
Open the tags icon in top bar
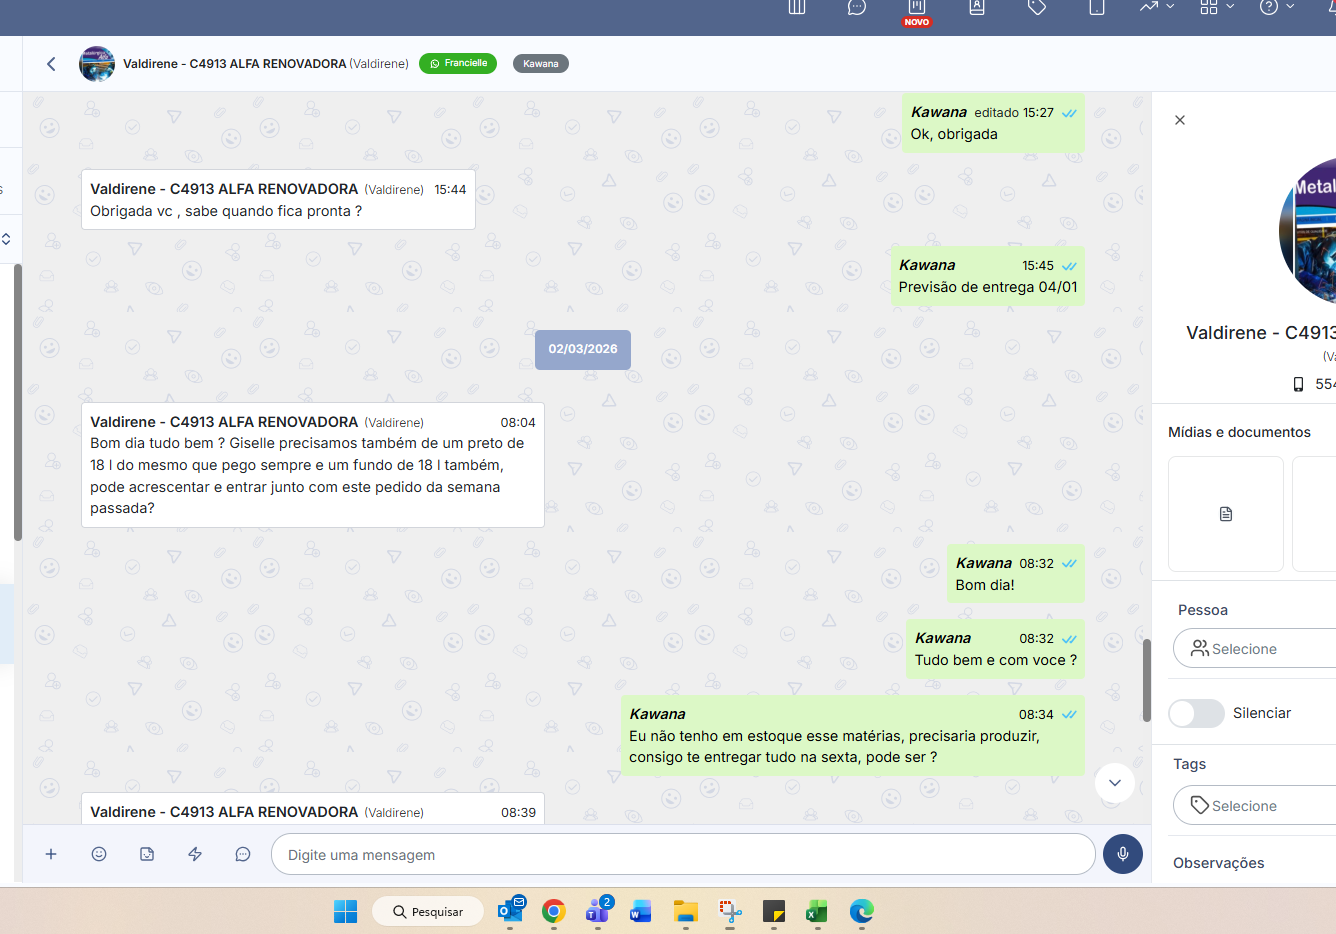[1037, 8]
